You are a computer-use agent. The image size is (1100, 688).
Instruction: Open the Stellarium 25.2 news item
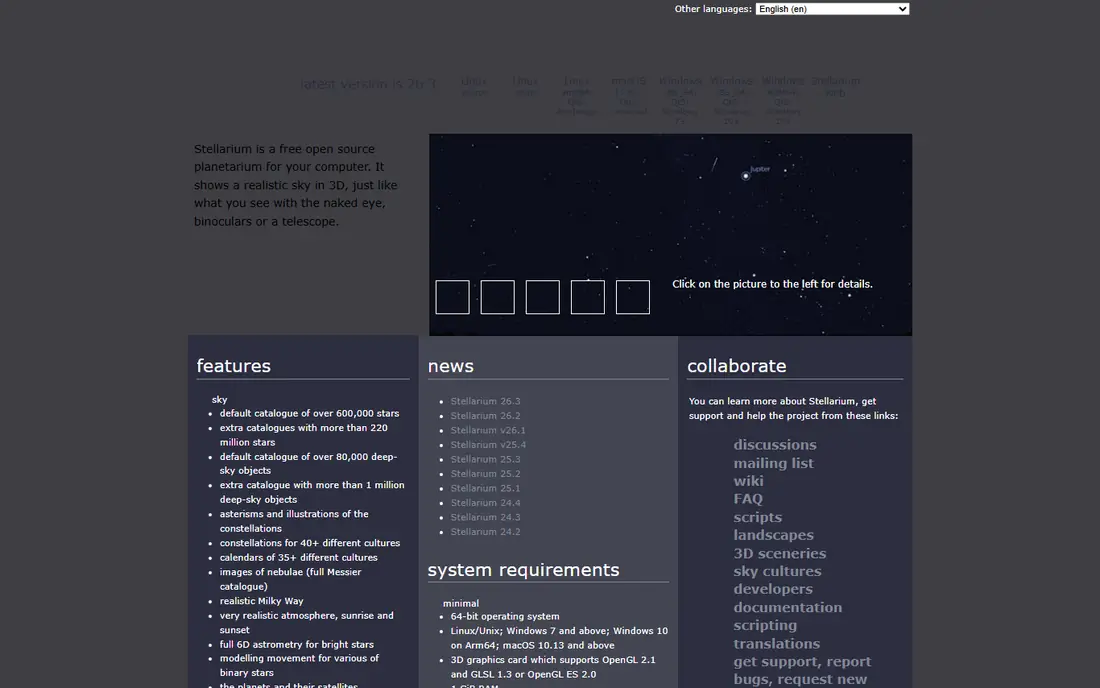(485, 473)
